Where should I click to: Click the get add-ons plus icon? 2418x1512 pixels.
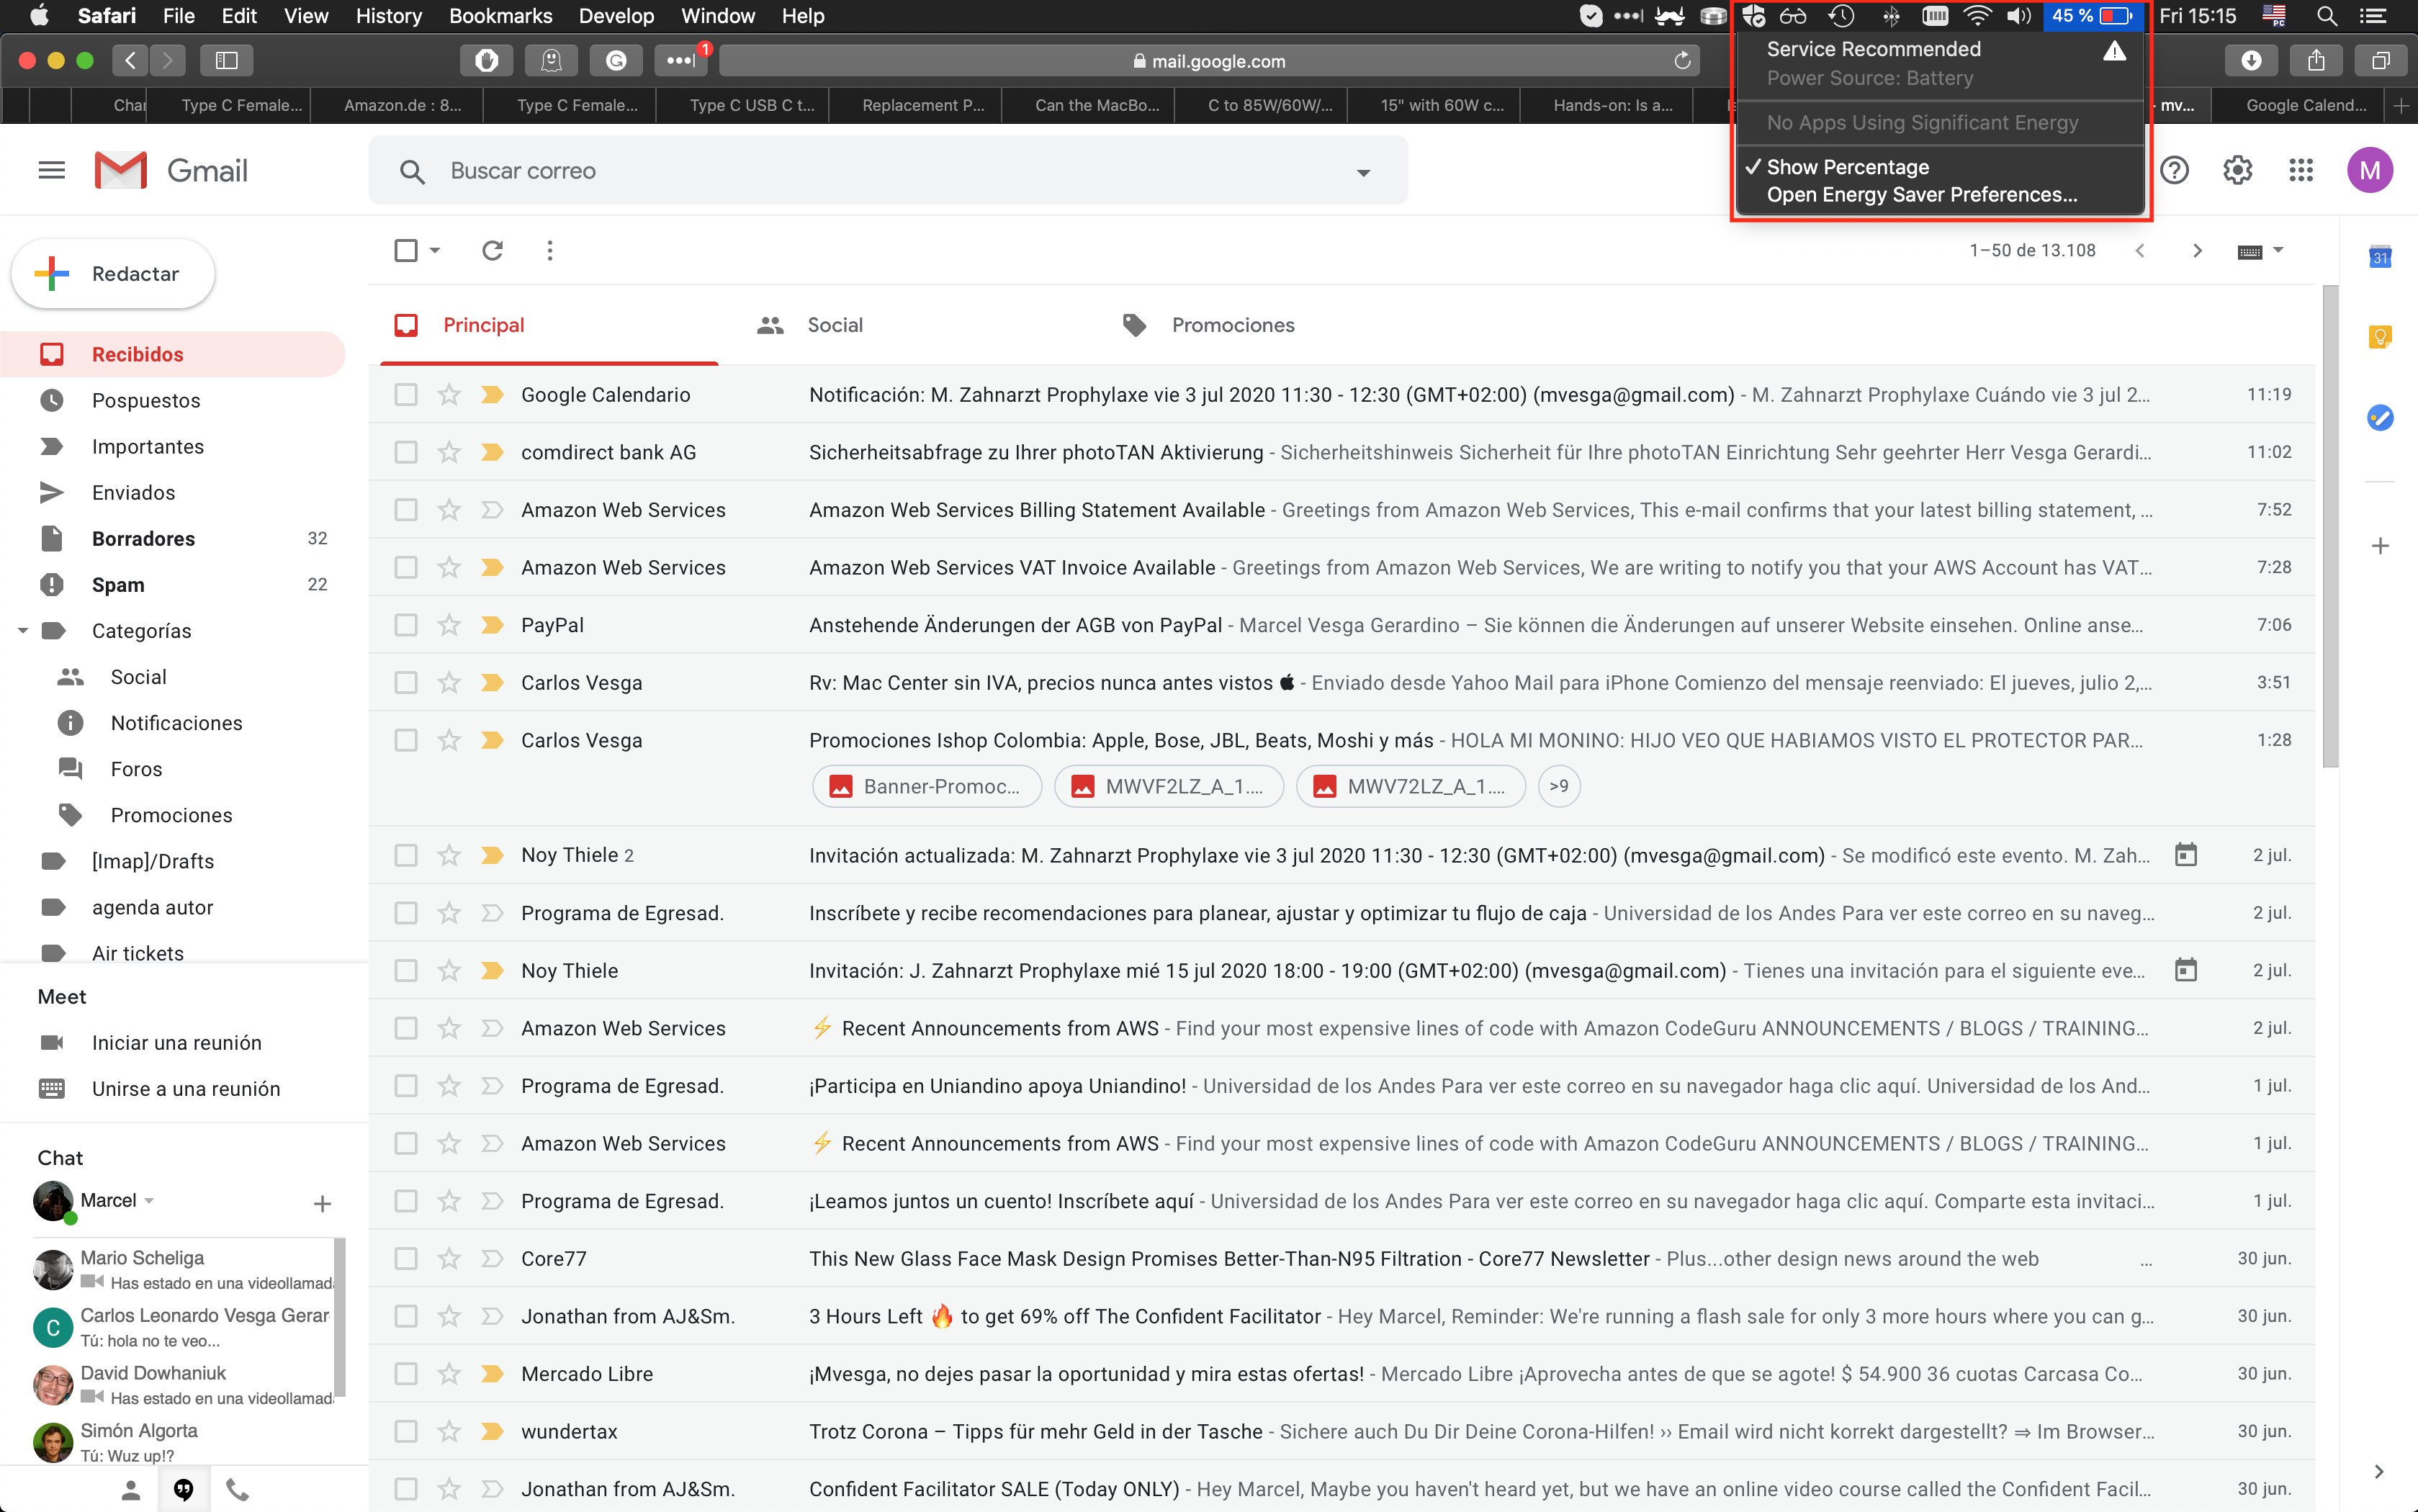2380,546
